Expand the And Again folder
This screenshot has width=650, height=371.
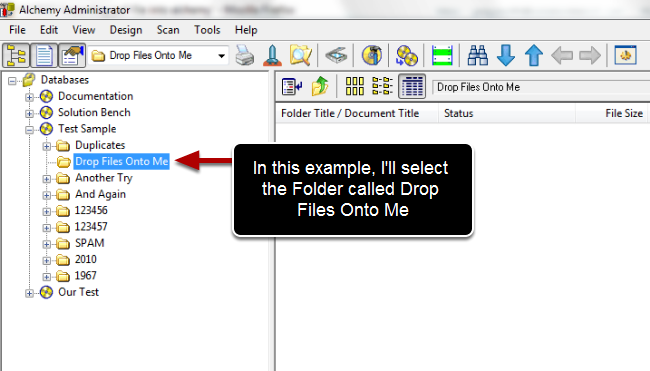46,195
